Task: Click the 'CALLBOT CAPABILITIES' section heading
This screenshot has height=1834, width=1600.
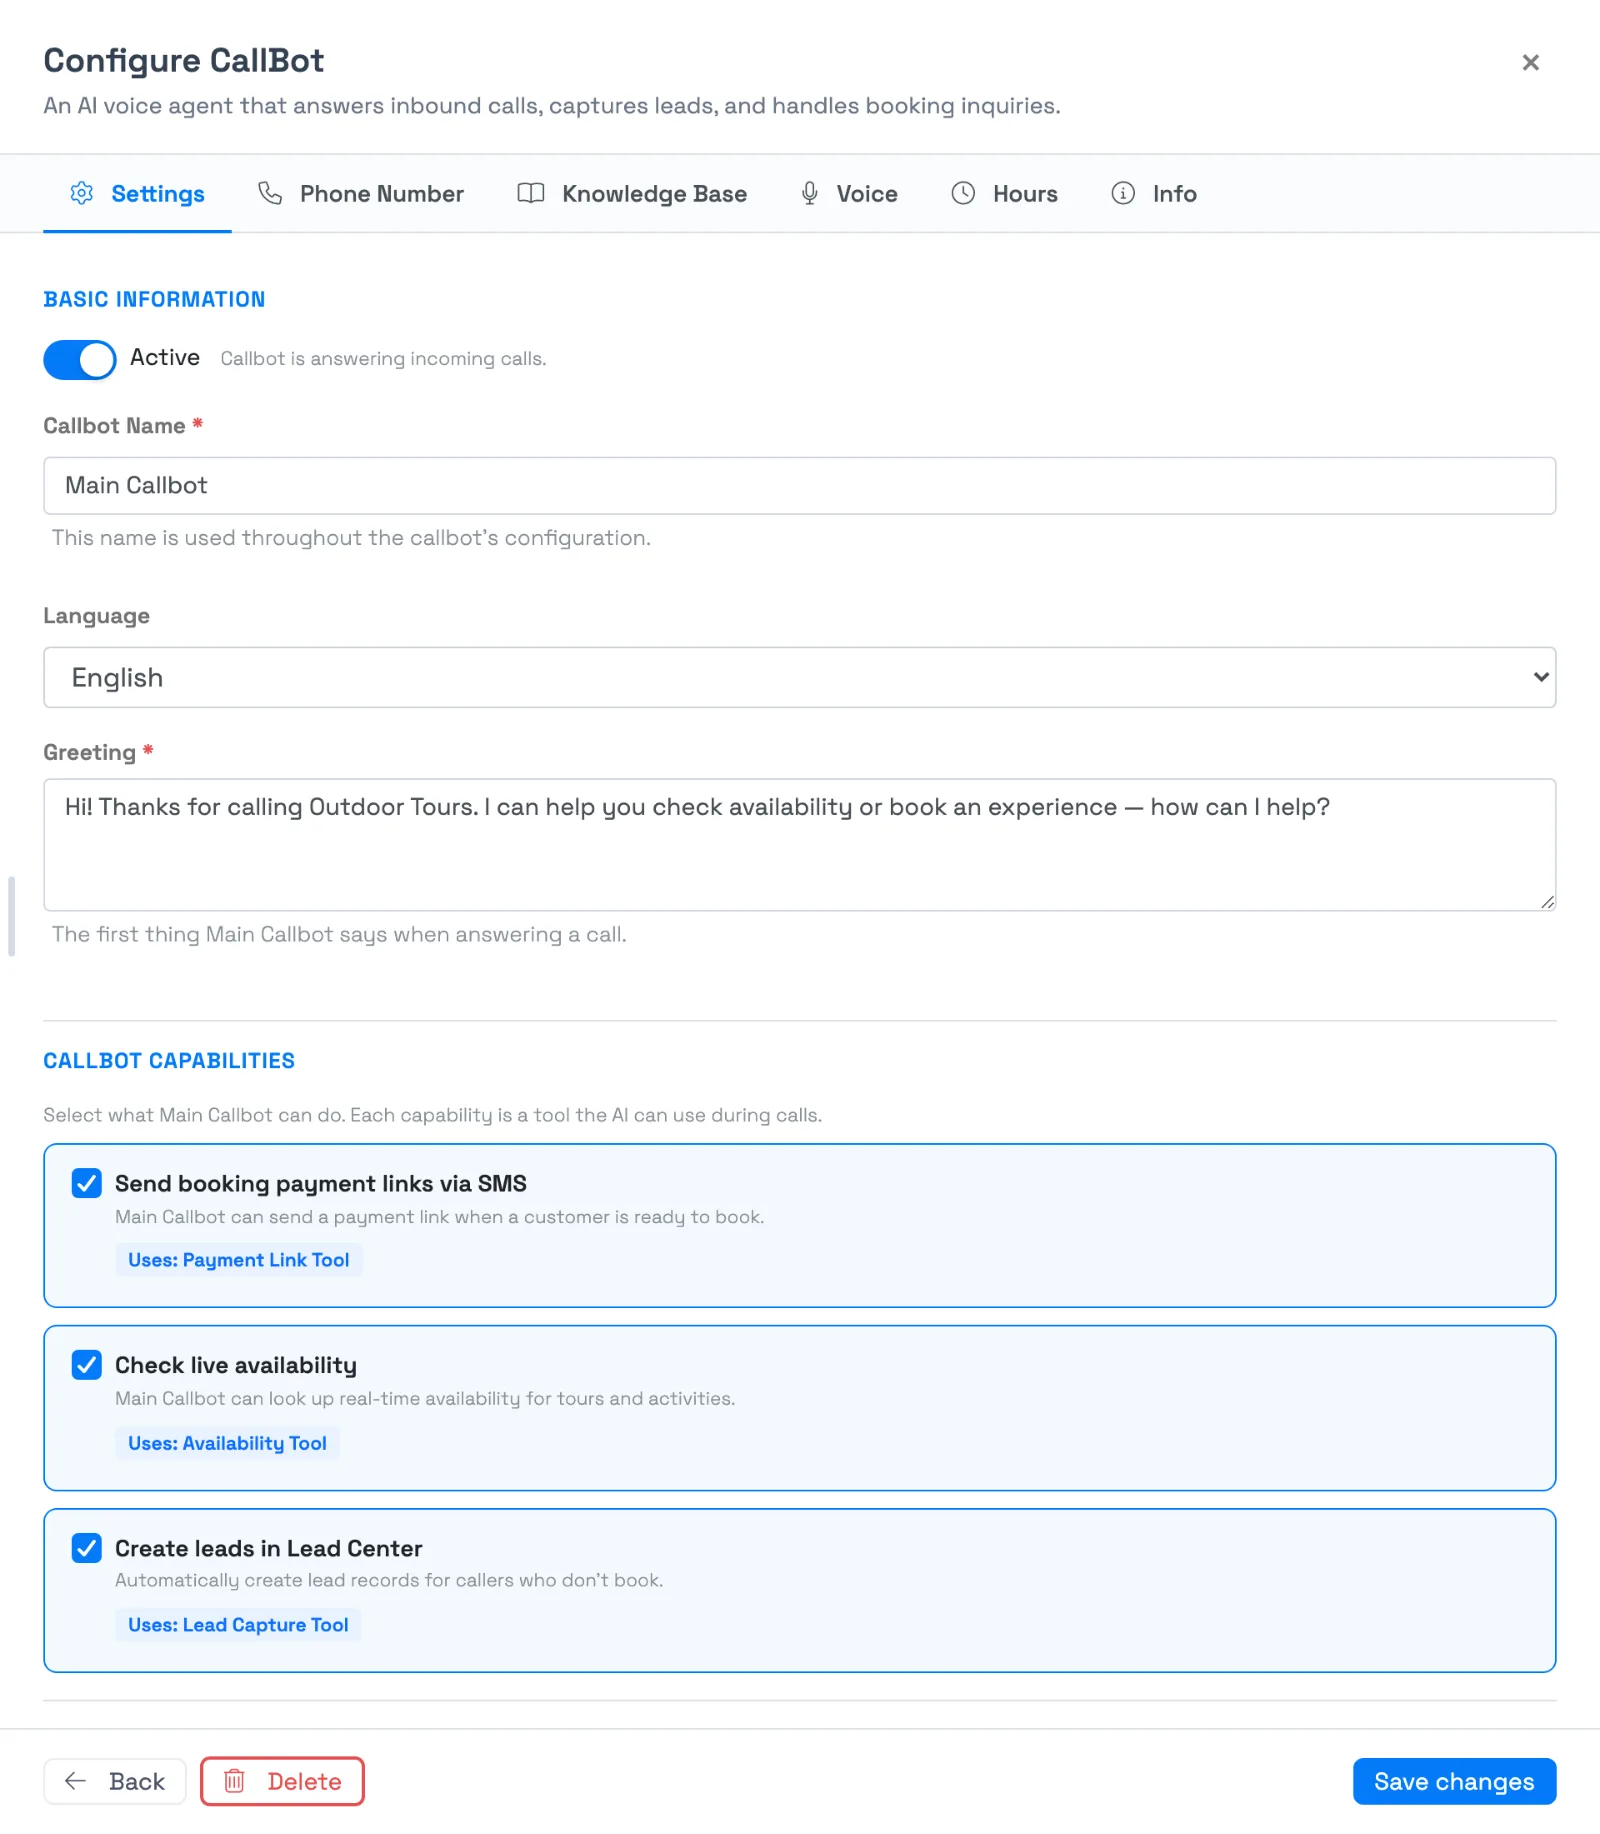Action: click(x=169, y=1061)
